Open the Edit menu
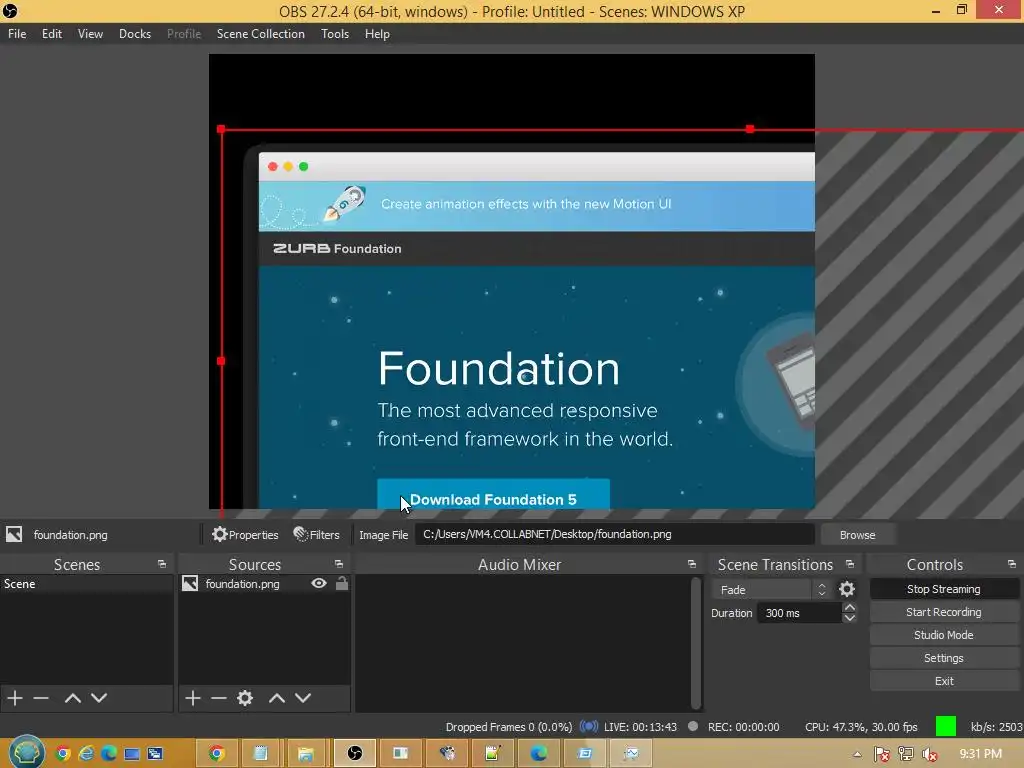The height and width of the screenshot is (768, 1024). click(x=52, y=34)
